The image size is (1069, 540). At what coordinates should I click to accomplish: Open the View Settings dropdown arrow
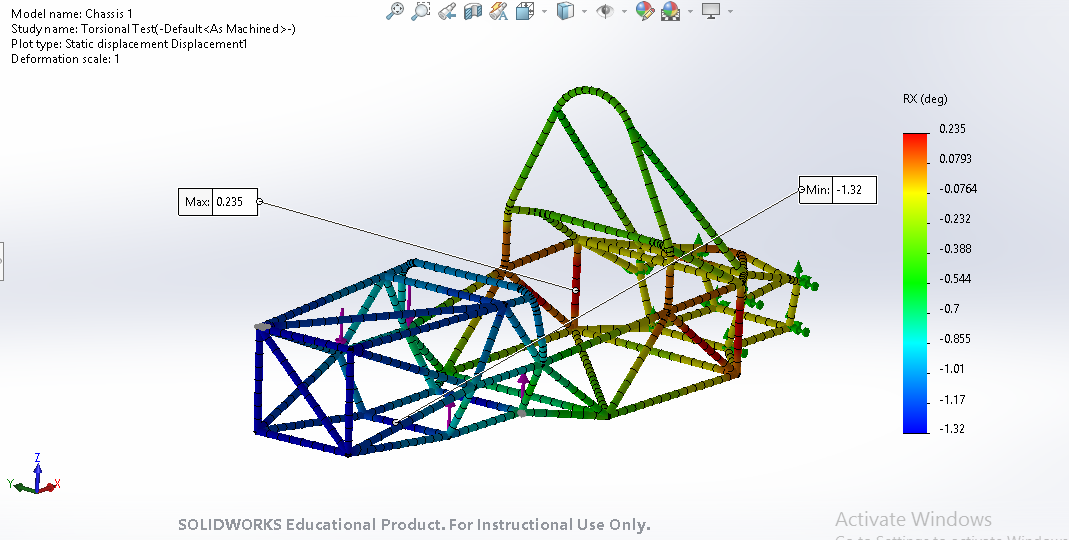pos(730,11)
